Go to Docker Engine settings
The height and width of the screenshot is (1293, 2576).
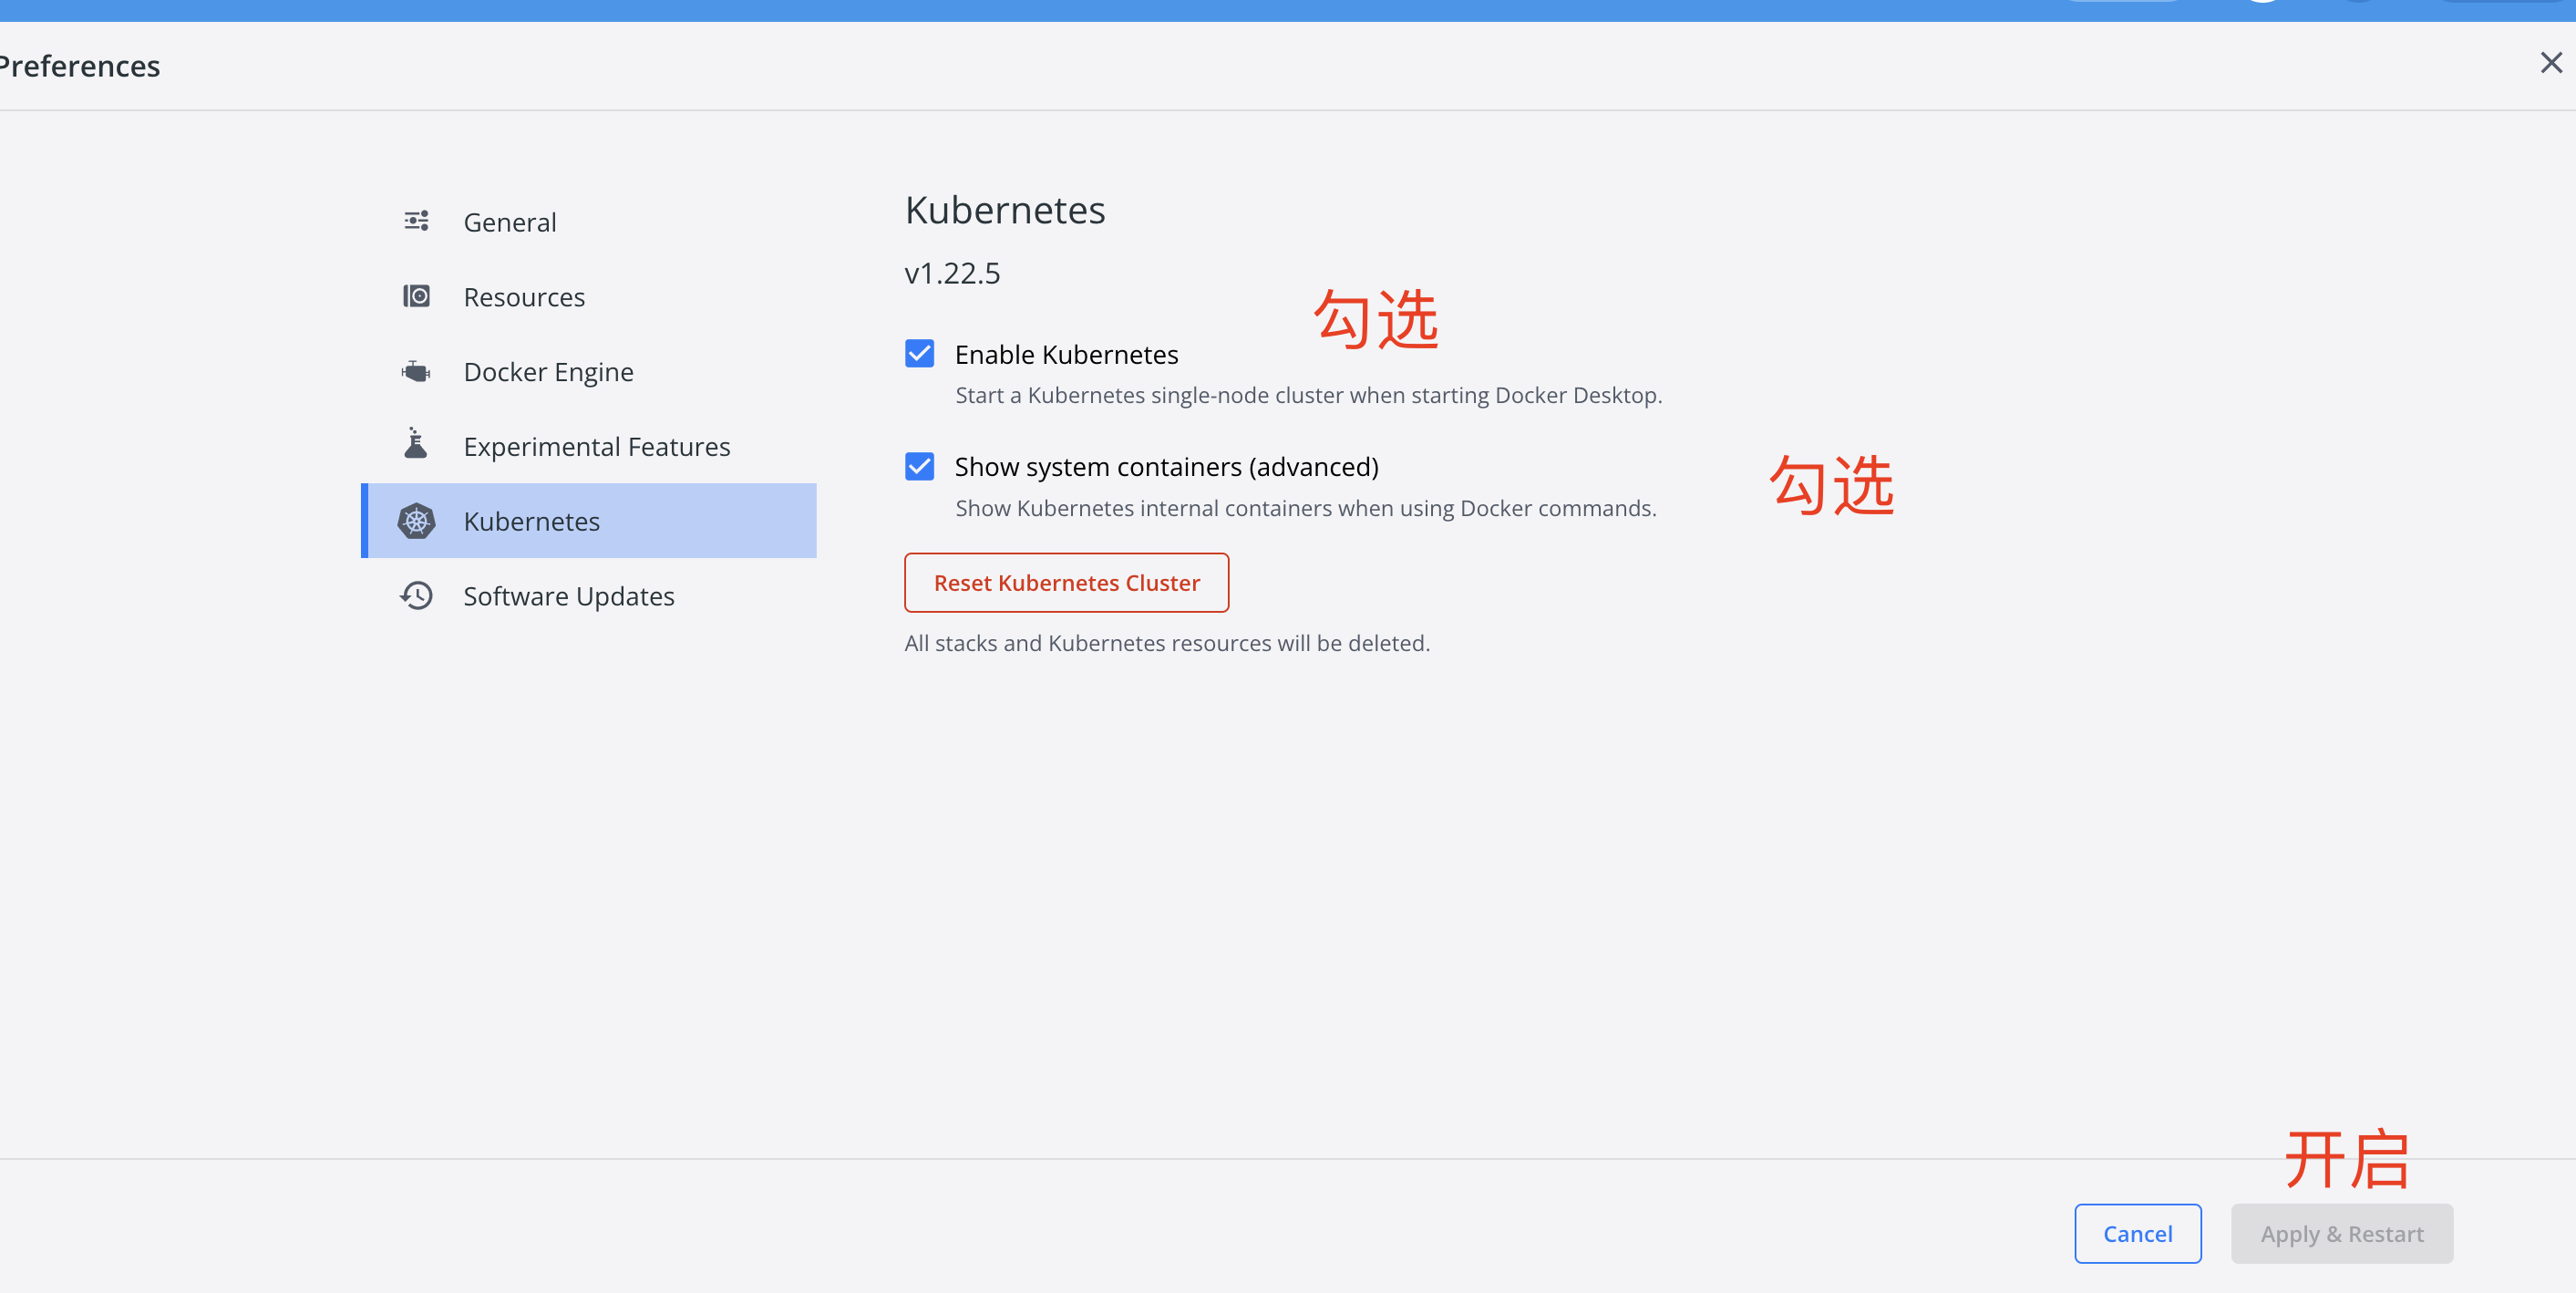click(x=588, y=372)
